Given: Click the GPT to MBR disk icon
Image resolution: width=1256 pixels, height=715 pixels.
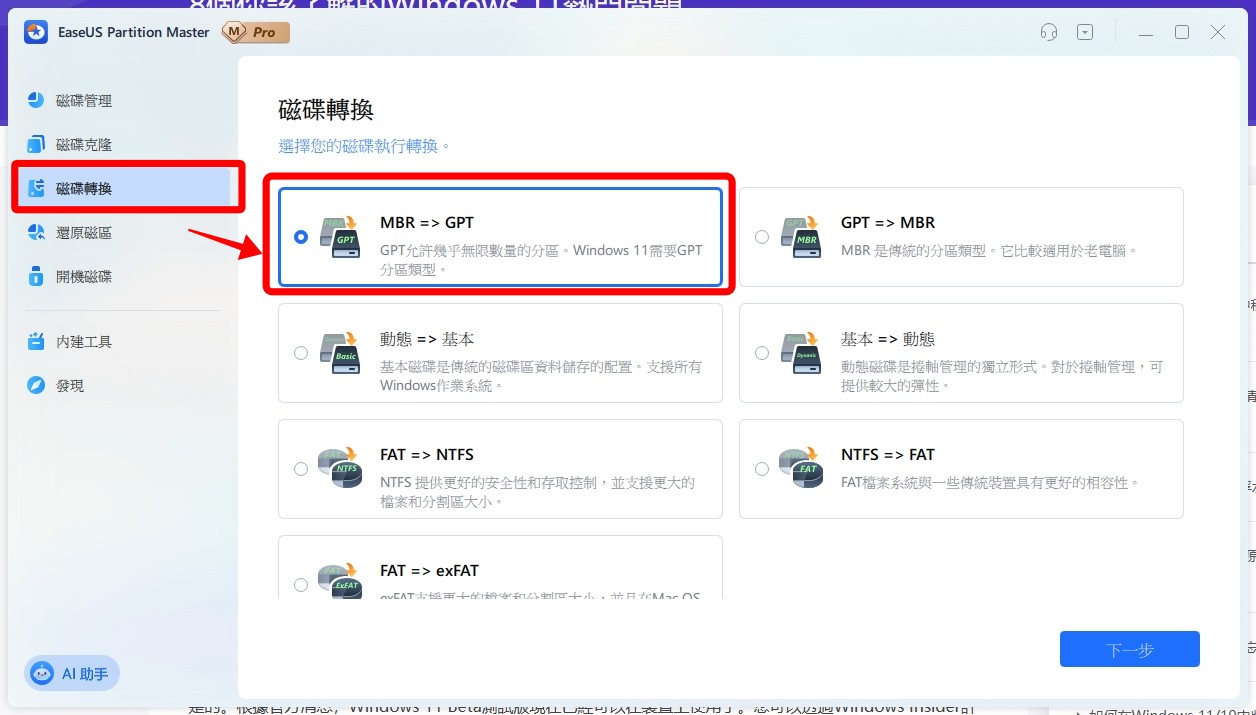Looking at the screenshot, I should click(x=800, y=237).
